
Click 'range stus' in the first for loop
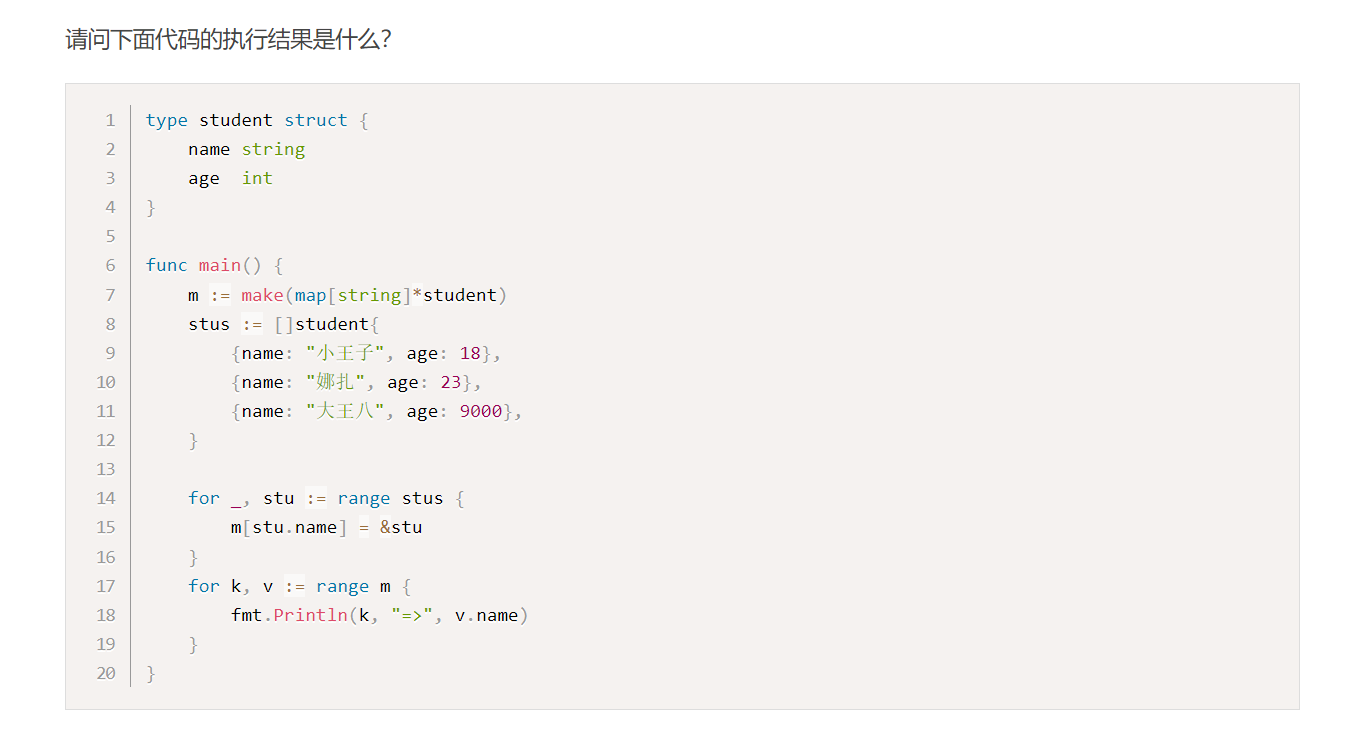pos(390,498)
